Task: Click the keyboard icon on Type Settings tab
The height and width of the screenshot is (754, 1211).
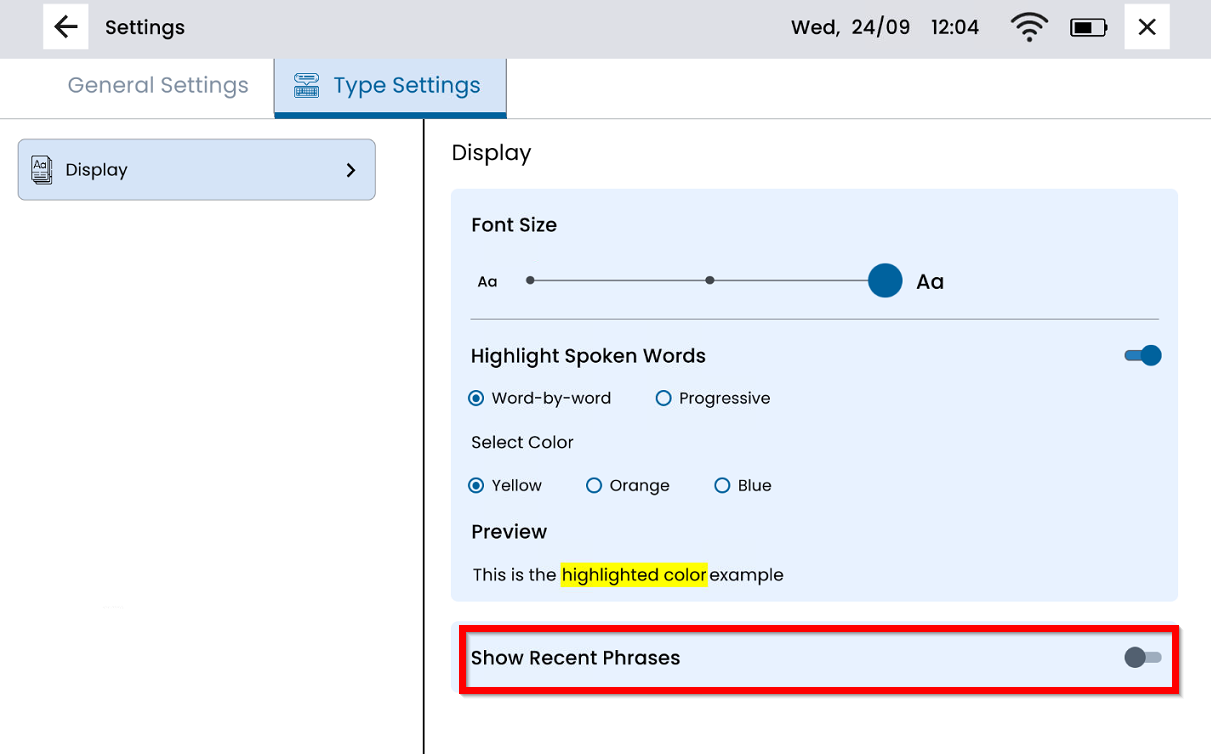Action: tap(307, 86)
